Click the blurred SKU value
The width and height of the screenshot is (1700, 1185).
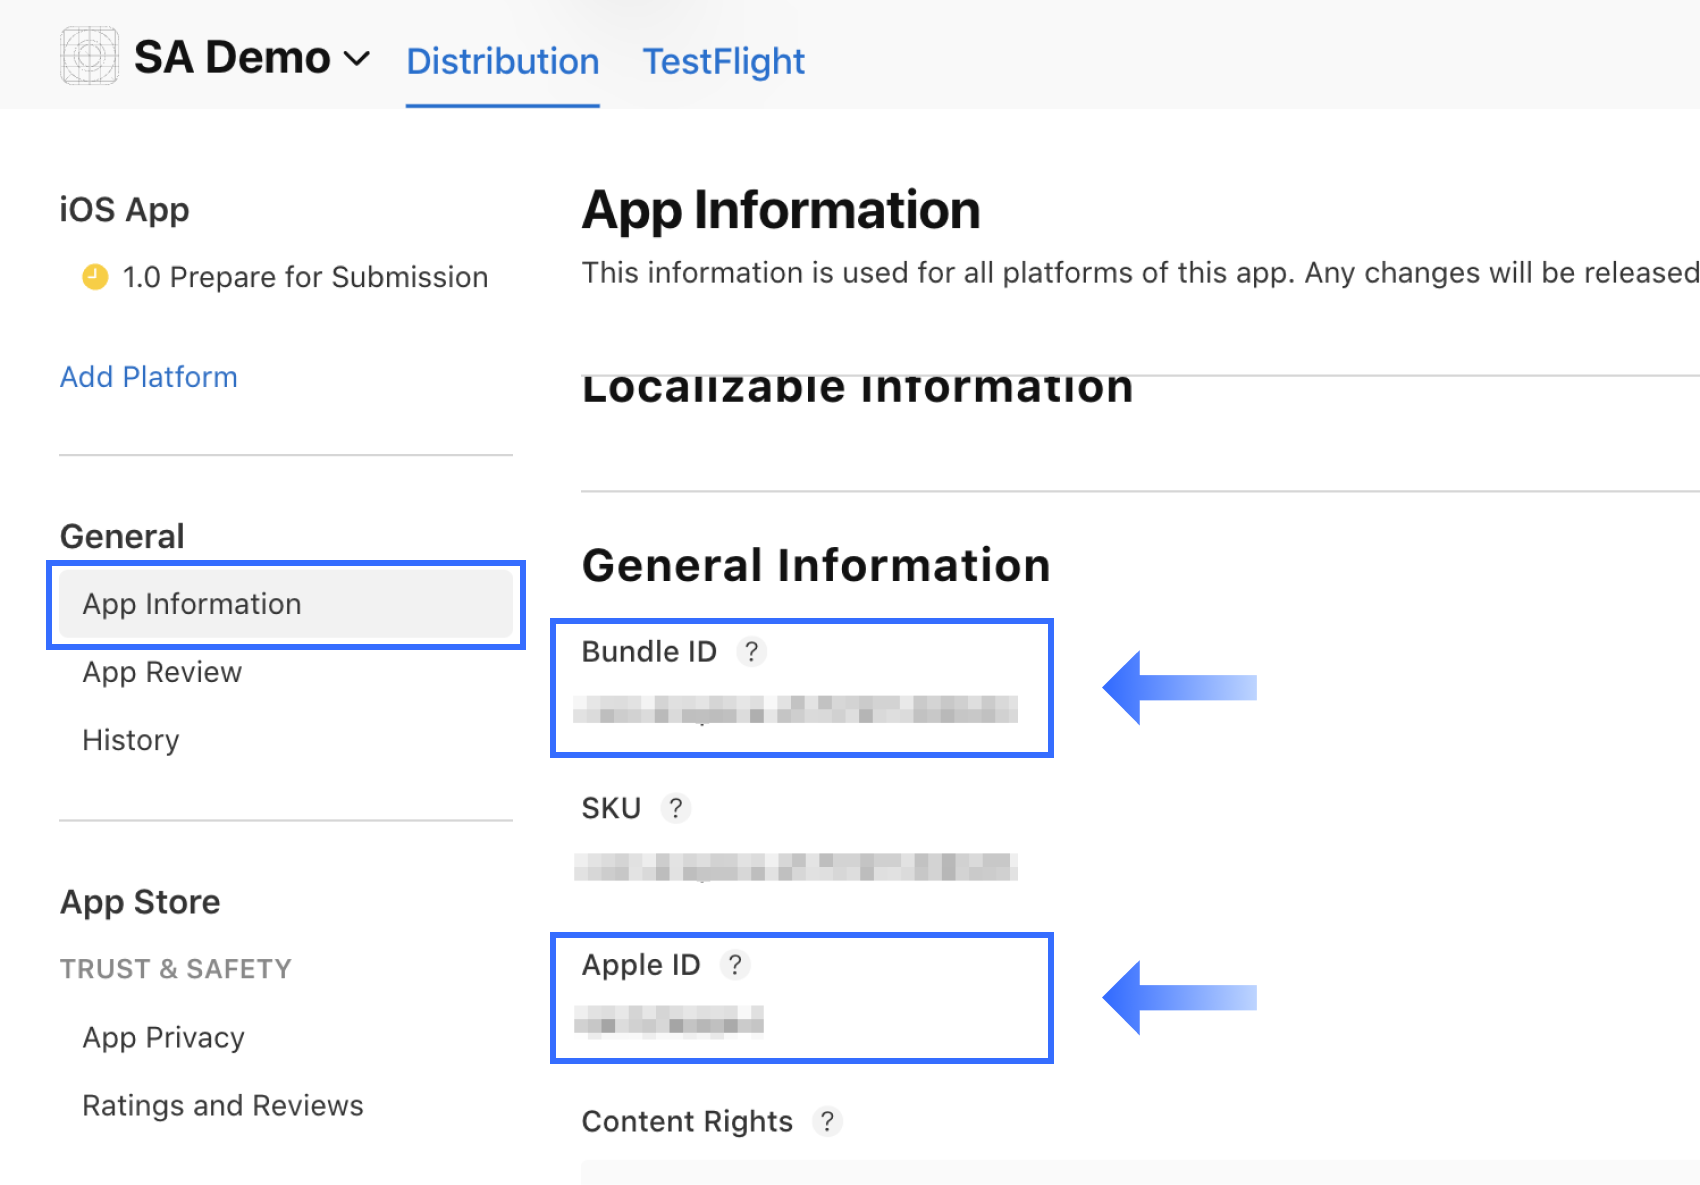pos(795,867)
